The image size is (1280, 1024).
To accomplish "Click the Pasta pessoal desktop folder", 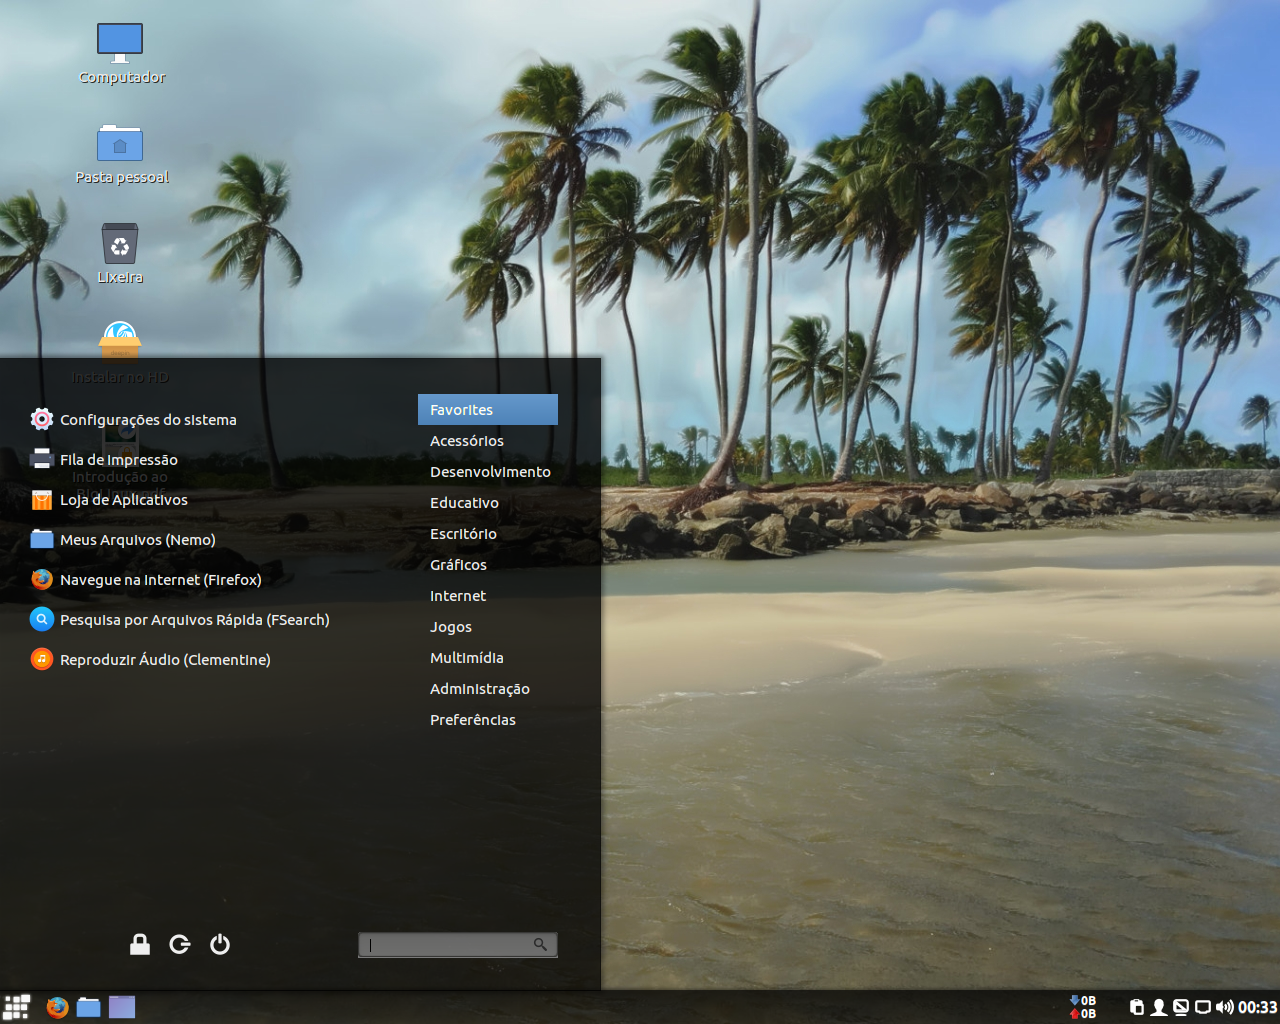I will (x=121, y=154).
